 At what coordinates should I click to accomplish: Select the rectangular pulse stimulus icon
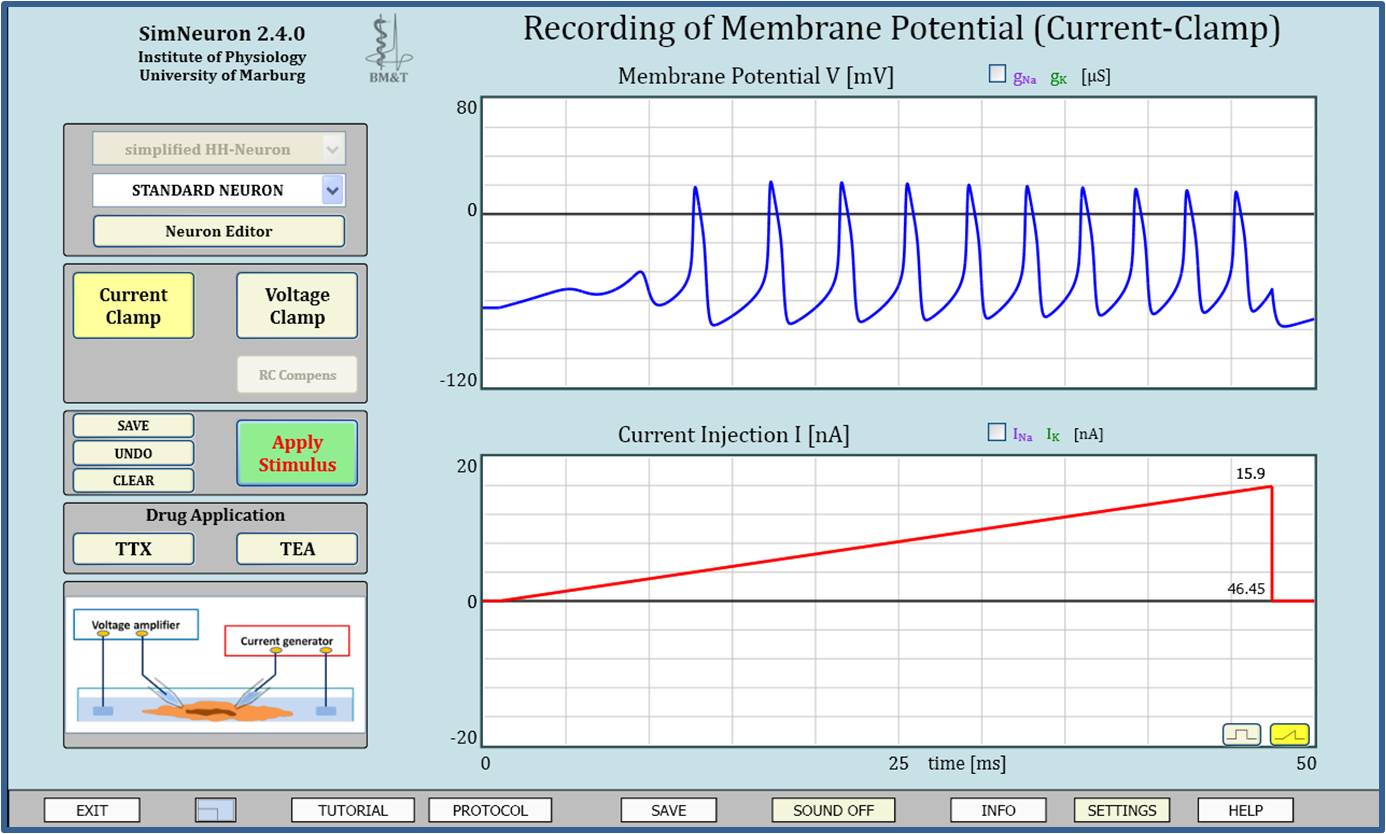[1241, 735]
